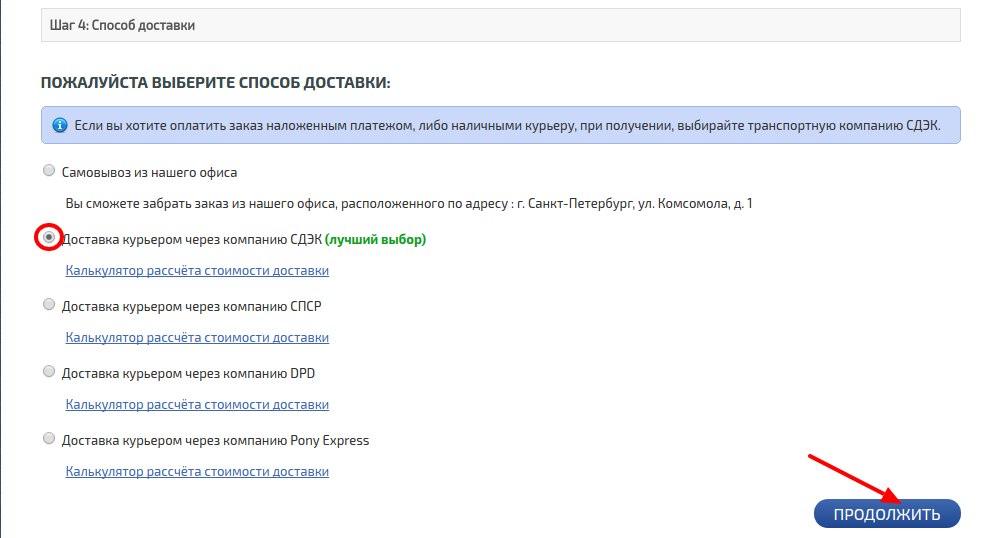999x538 pixels.
Task: Click the office pickup address description text
Action: click(x=408, y=204)
